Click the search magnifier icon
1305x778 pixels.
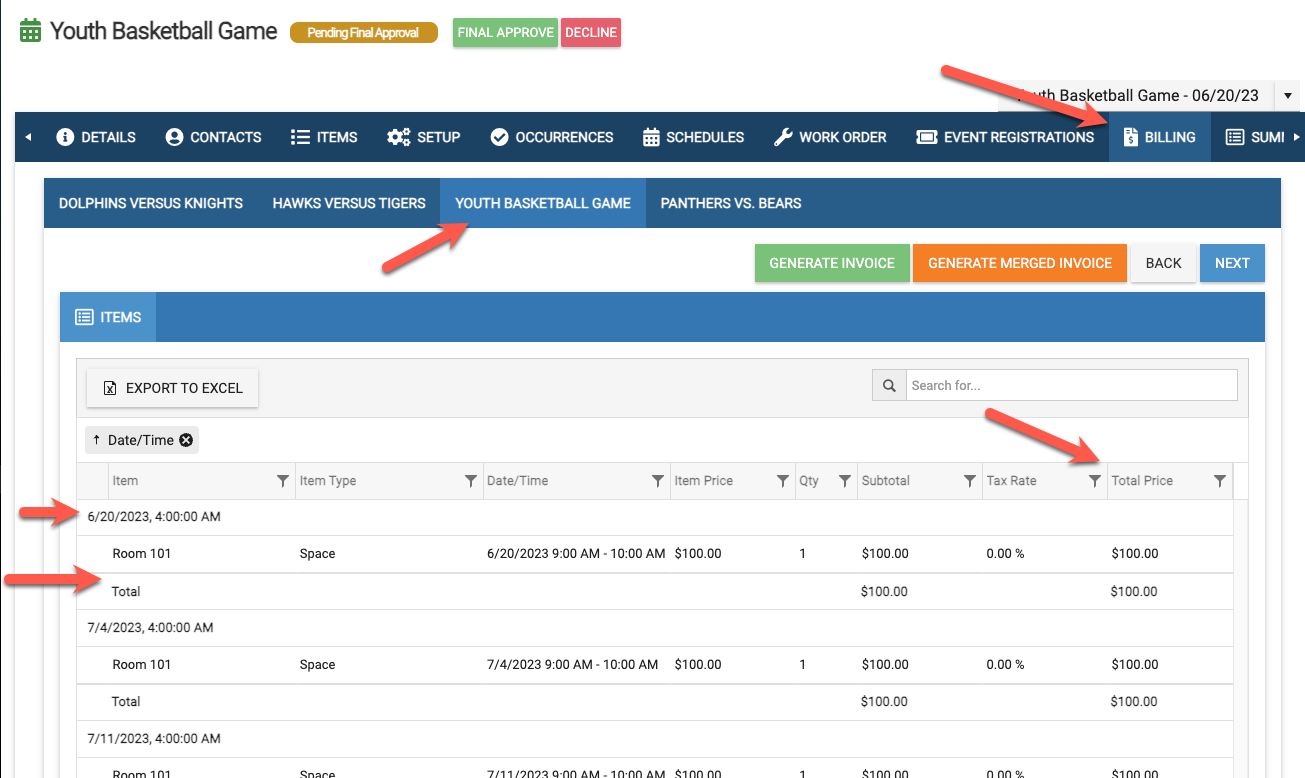tap(889, 386)
